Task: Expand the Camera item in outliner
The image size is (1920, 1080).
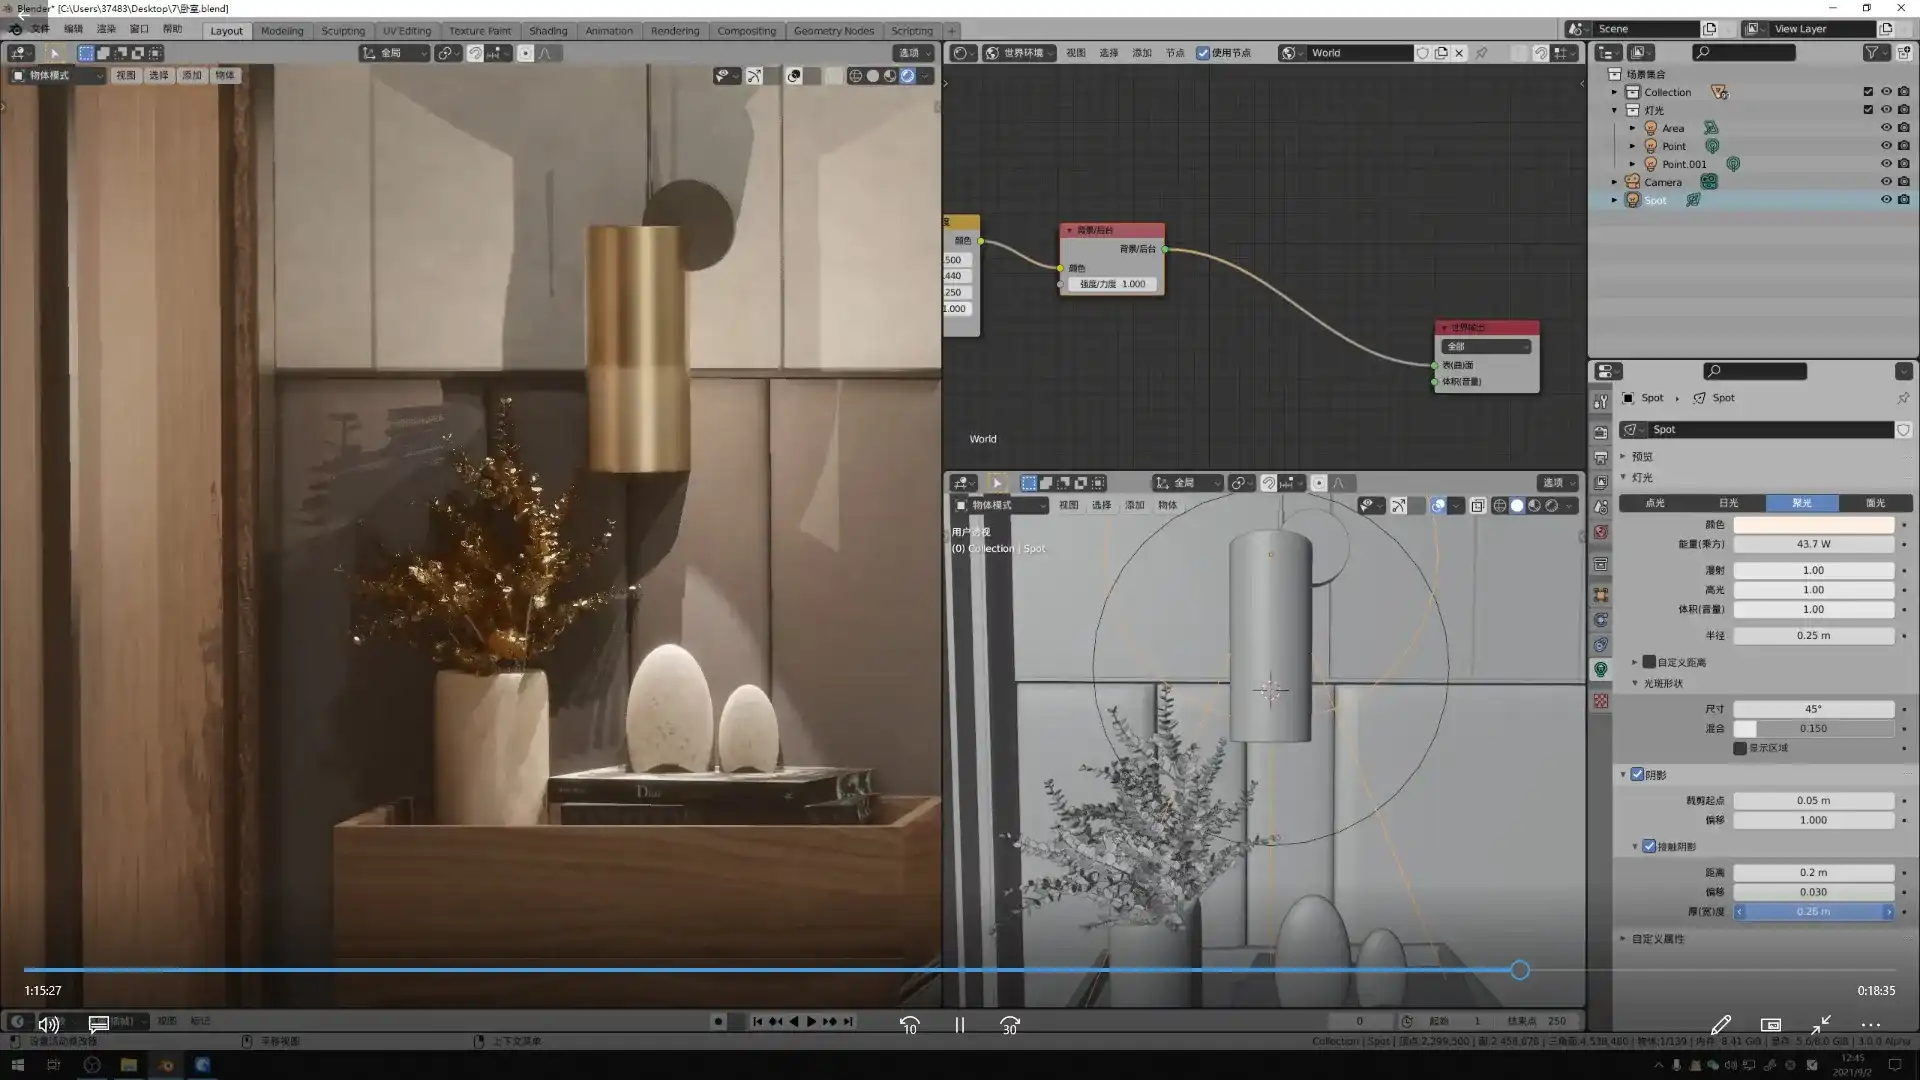Action: click(1614, 182)
